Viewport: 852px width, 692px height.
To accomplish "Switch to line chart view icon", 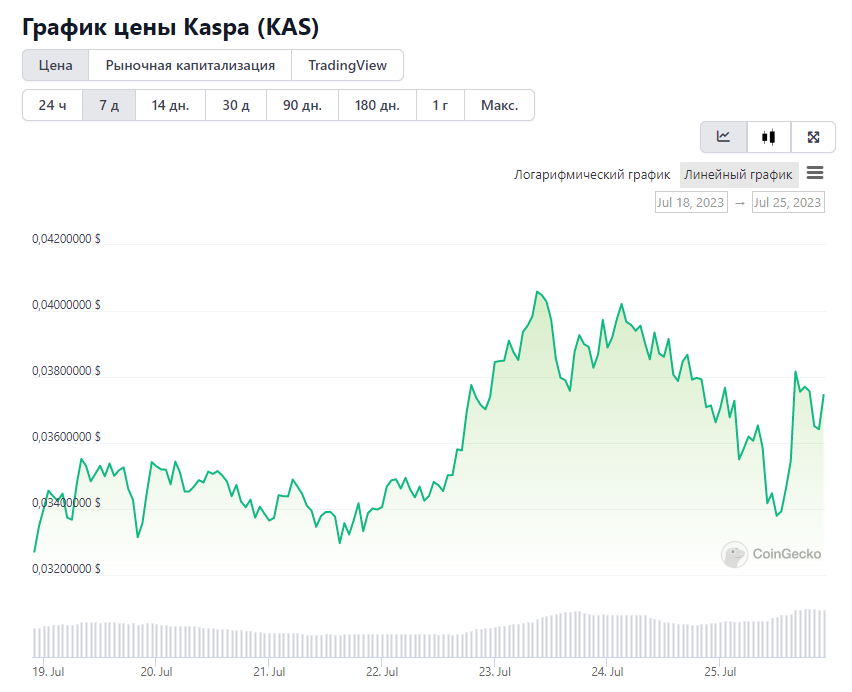I will click(x=723, y=137).
